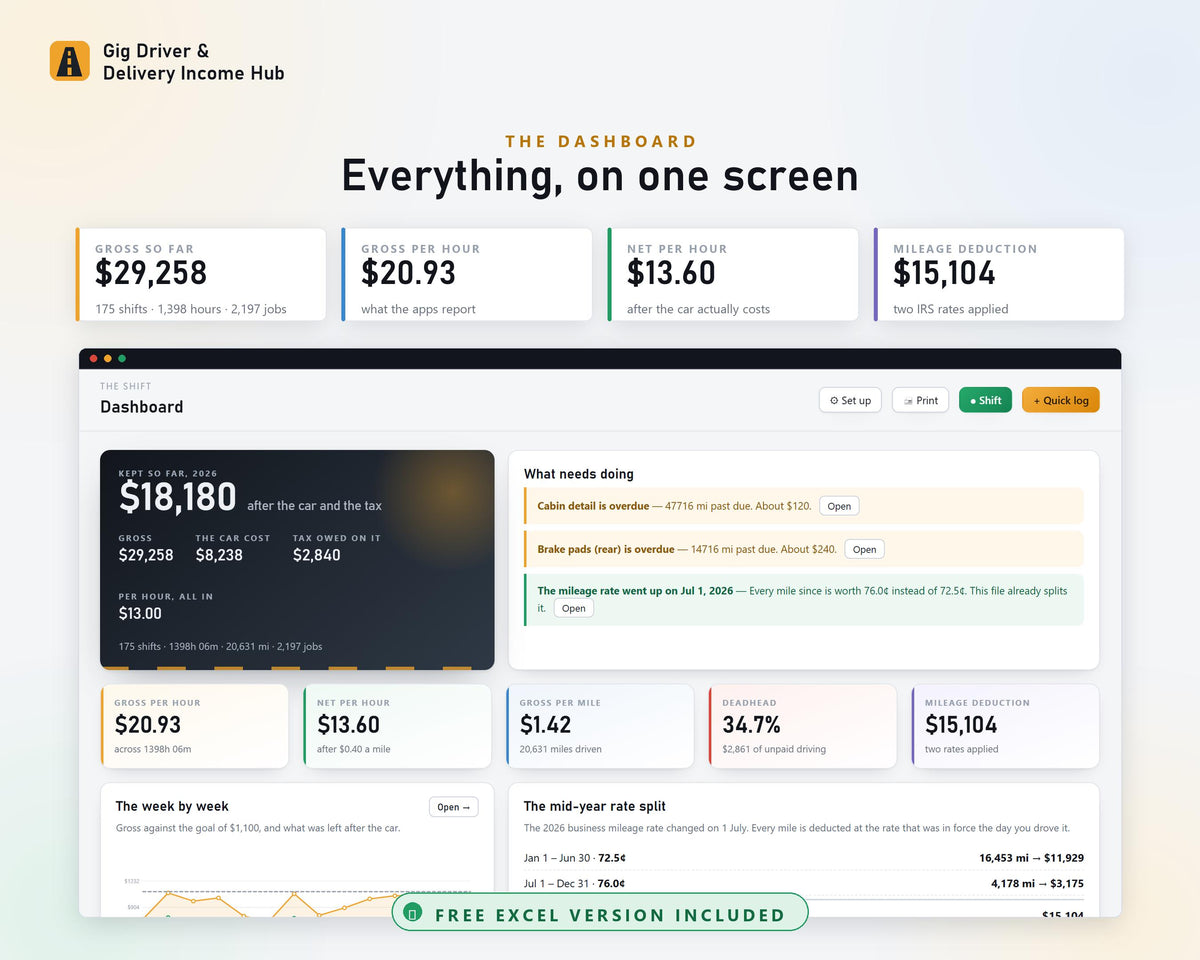The width and height of the screenshot is (1200, 960).
Task: Click the 175 shifts · 1,398 hours · 2,197 jobs text
Action: point(191,309)
